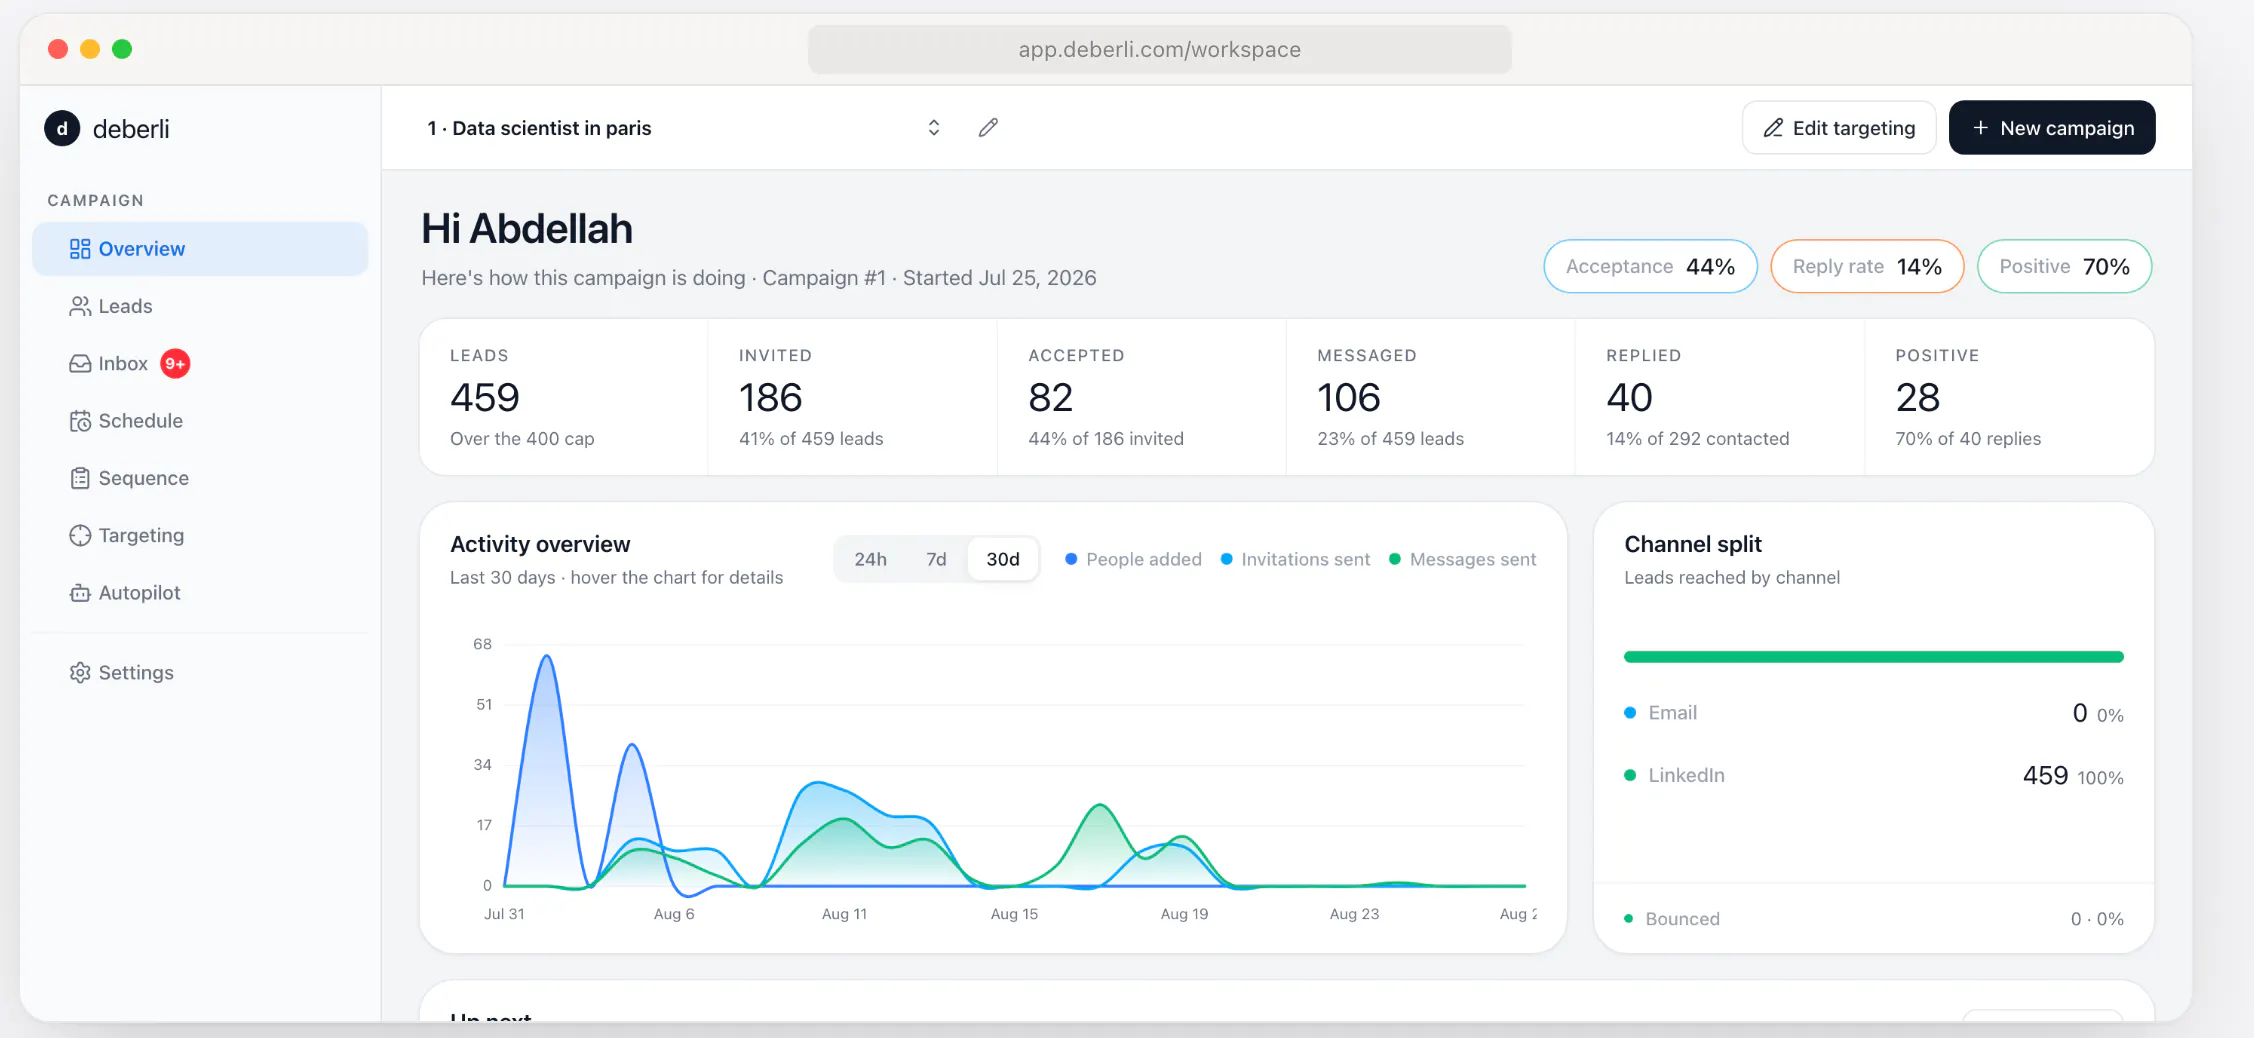Image resolution: width=2254 pixels, height=1038 pixels.
Task: Click the Positive 28 stat card
Action: pos(2009,397)
